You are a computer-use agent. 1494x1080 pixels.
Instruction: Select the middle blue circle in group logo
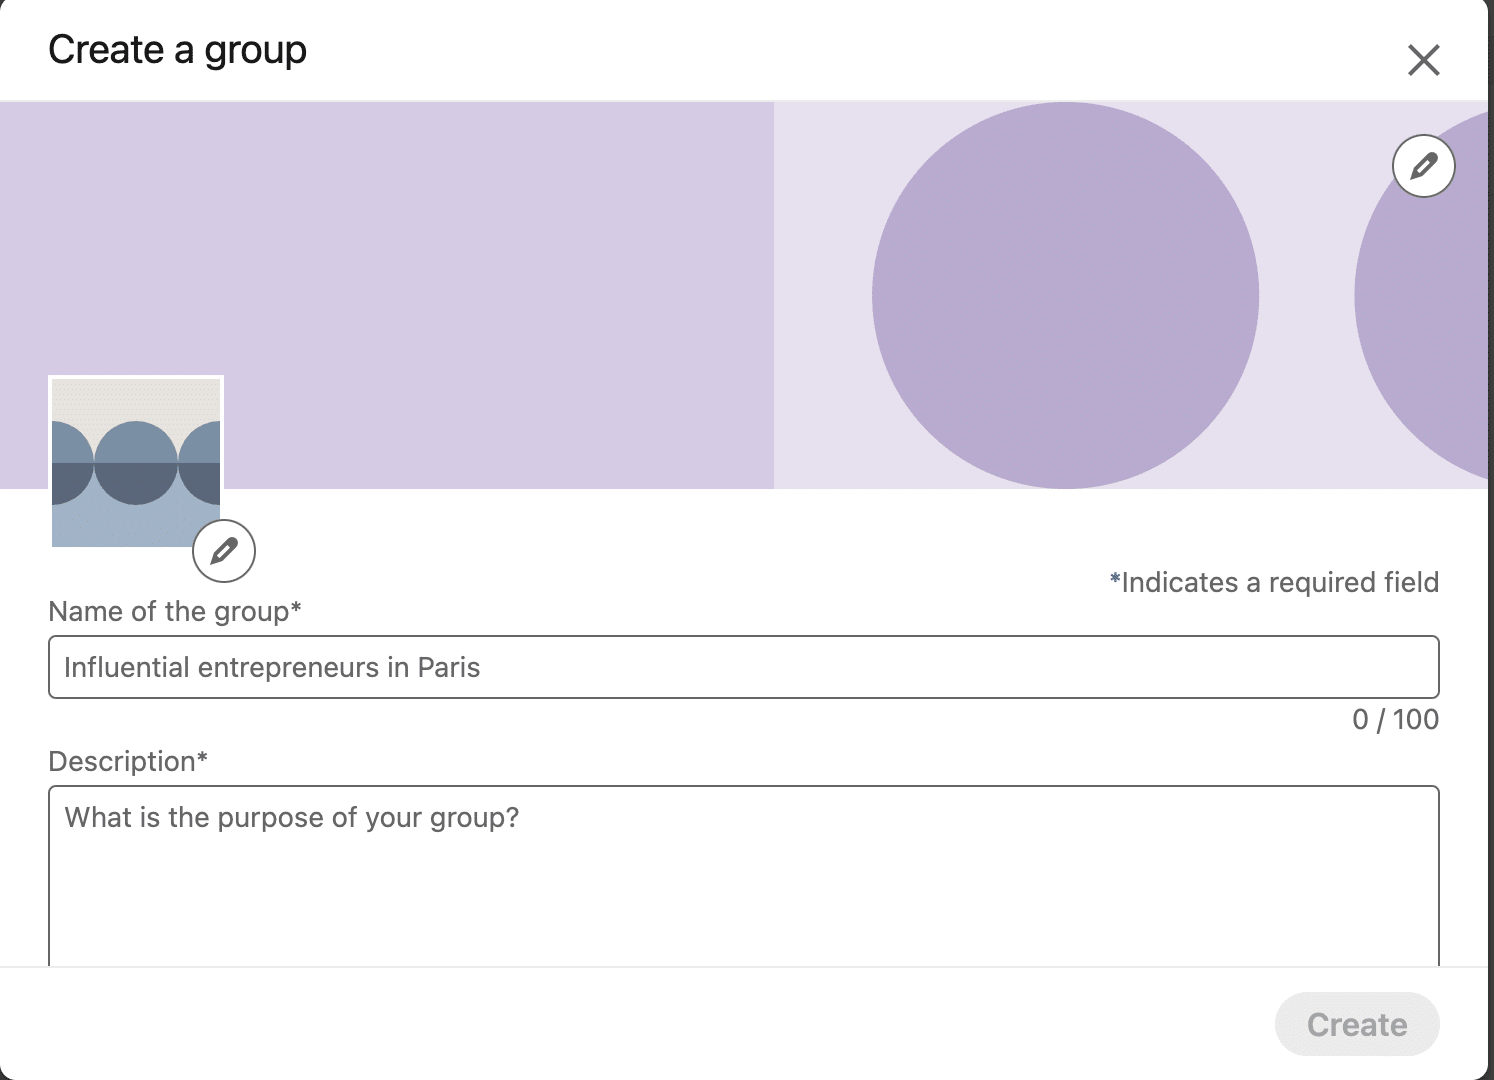pos(136,463)
